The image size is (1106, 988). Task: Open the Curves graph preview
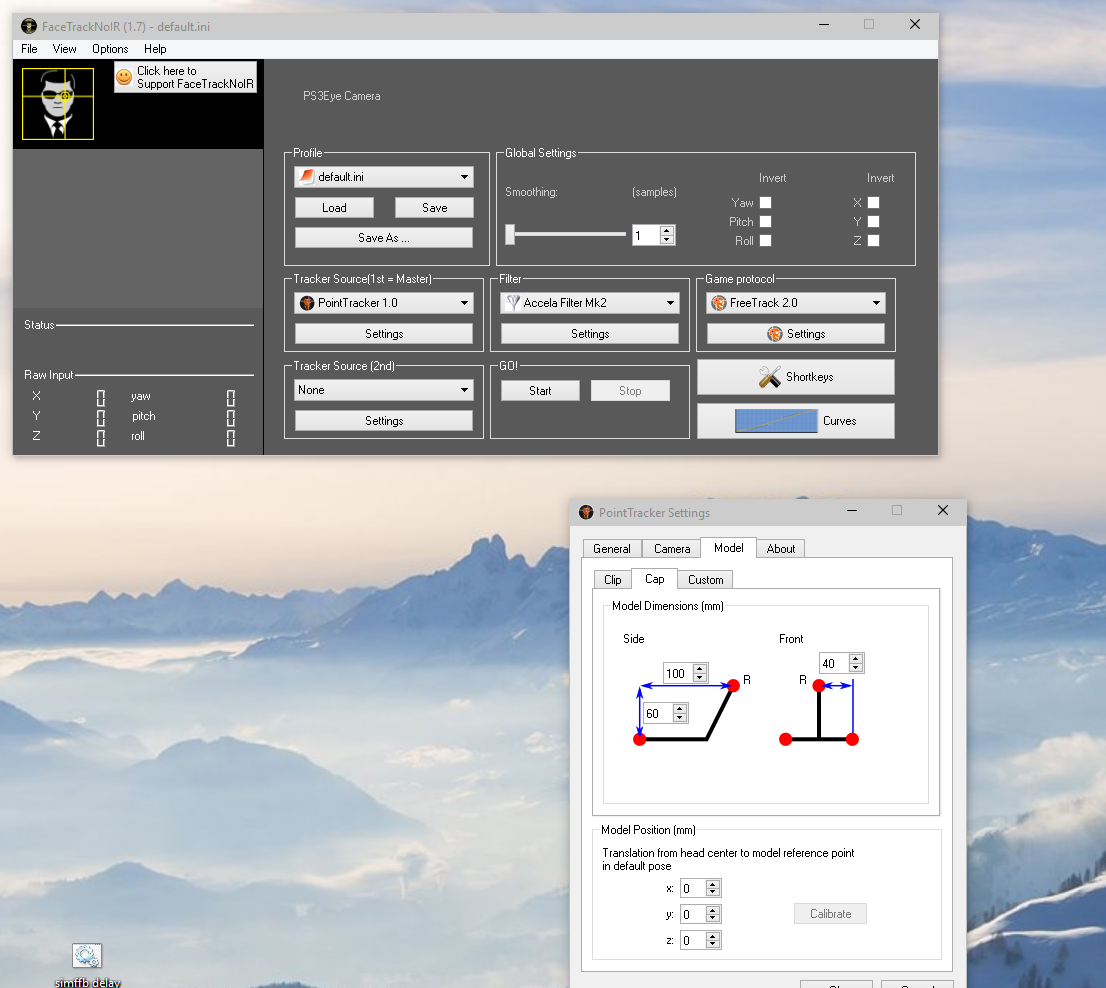click(776, 421)
